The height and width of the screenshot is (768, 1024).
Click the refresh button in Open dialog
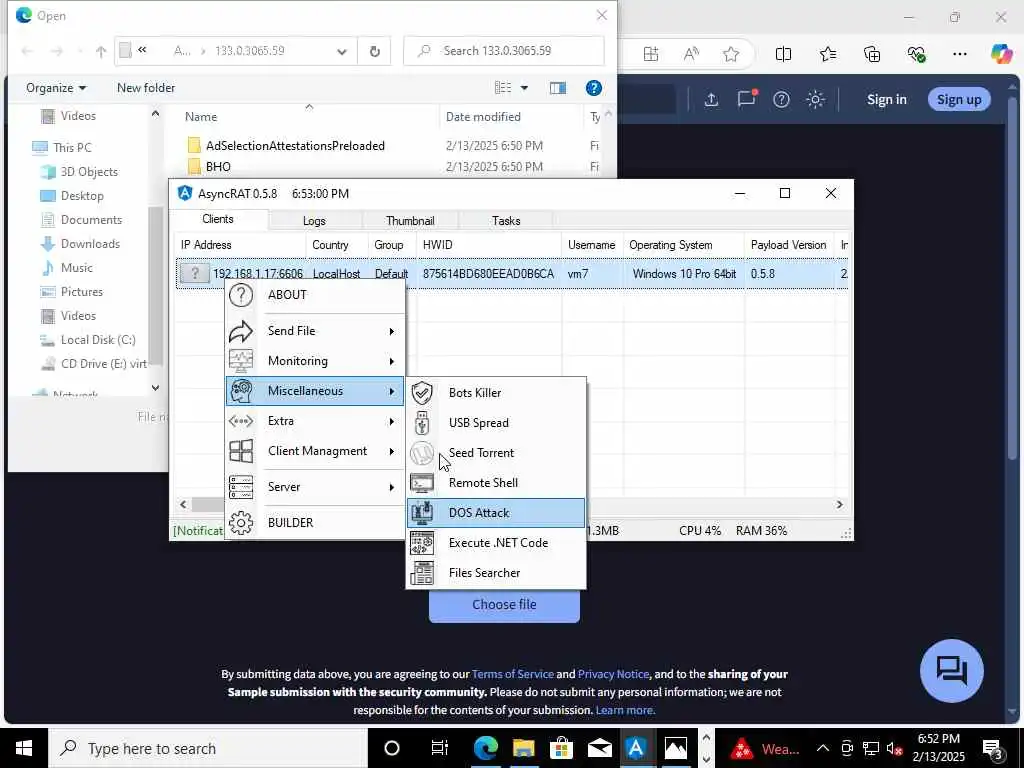(x=374, y=51)
